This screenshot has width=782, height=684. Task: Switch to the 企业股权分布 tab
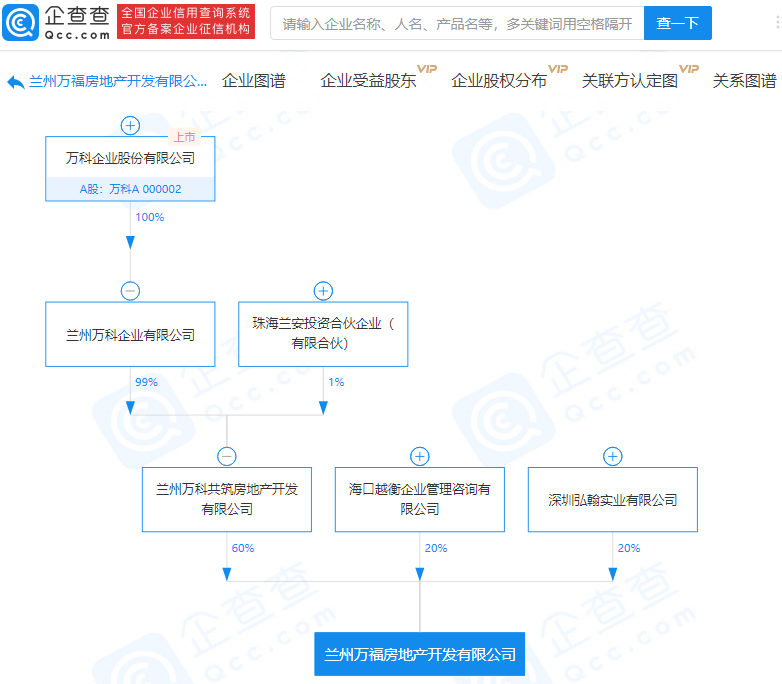[x=499, y=81]
